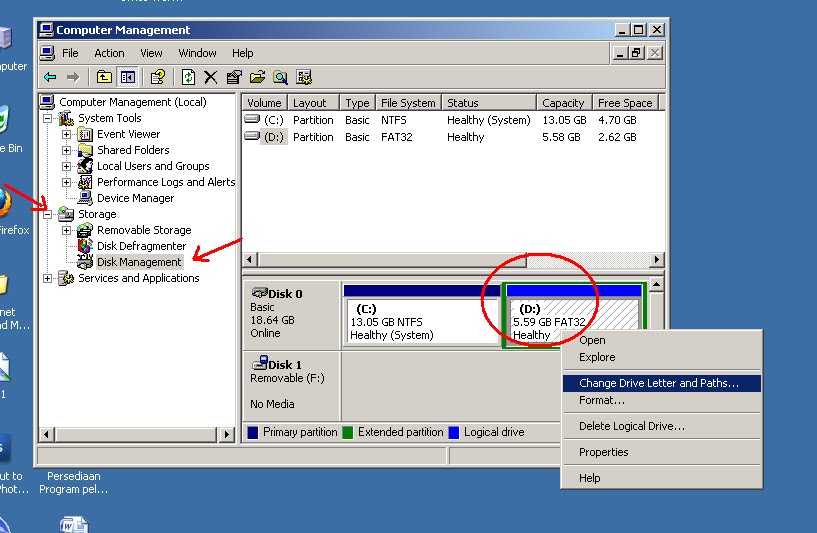The image size is (817, 533).
Task: Click the Performance Logs and Alerts icon
Action: point(85,182)
